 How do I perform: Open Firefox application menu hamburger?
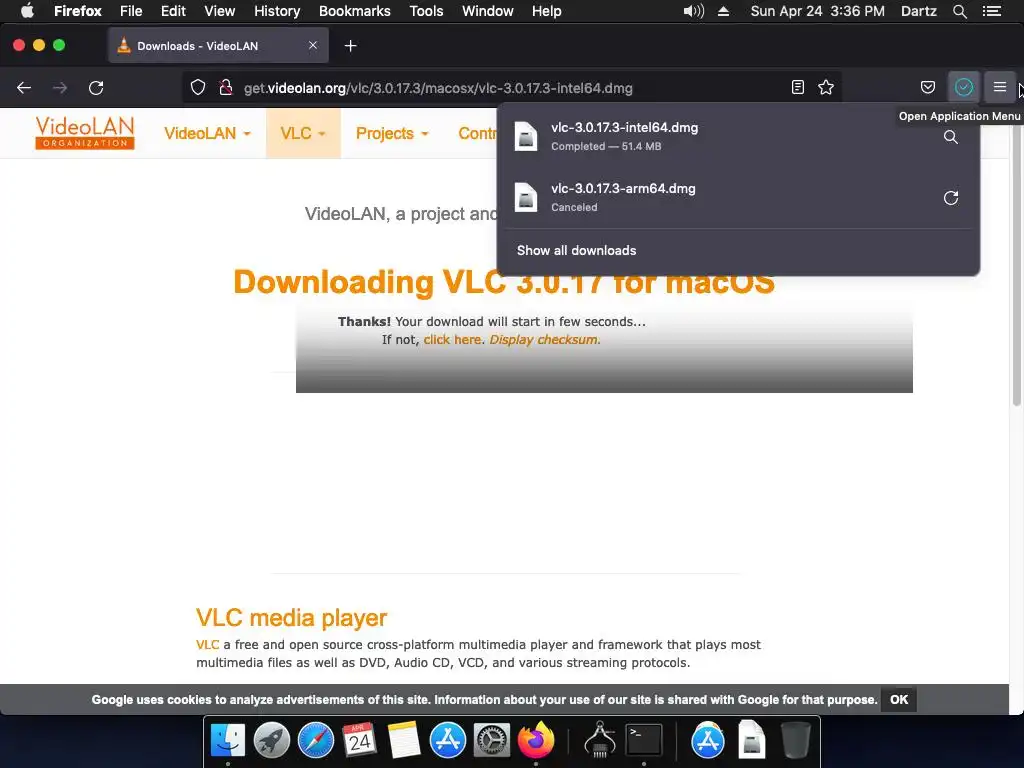1000,87
